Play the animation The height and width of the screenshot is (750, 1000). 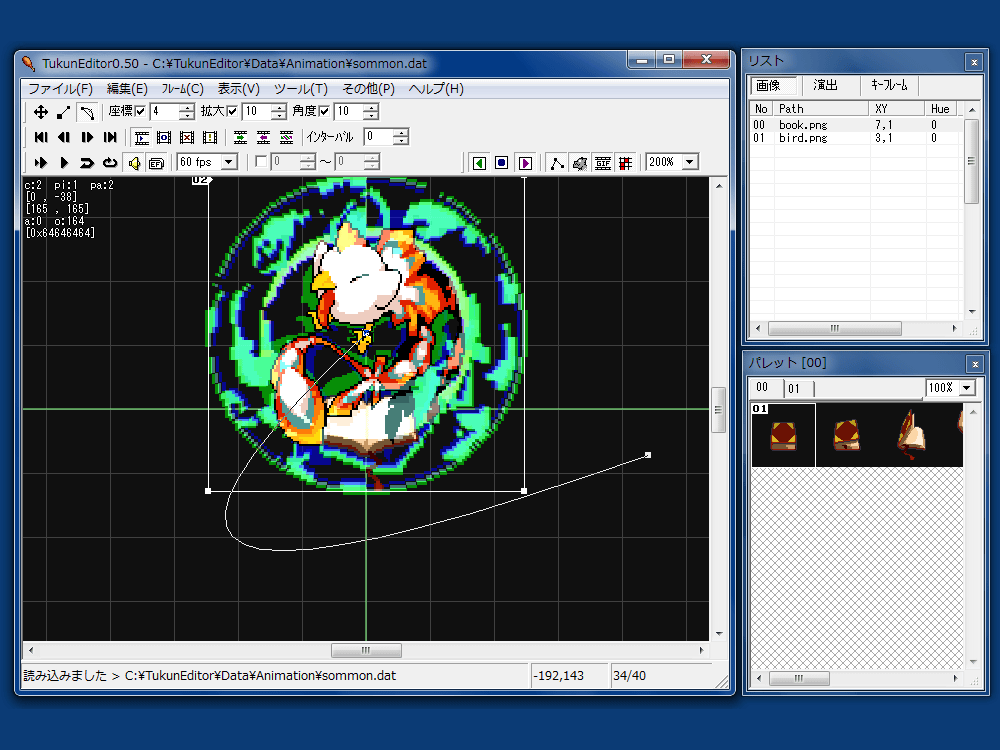[64, 163]
